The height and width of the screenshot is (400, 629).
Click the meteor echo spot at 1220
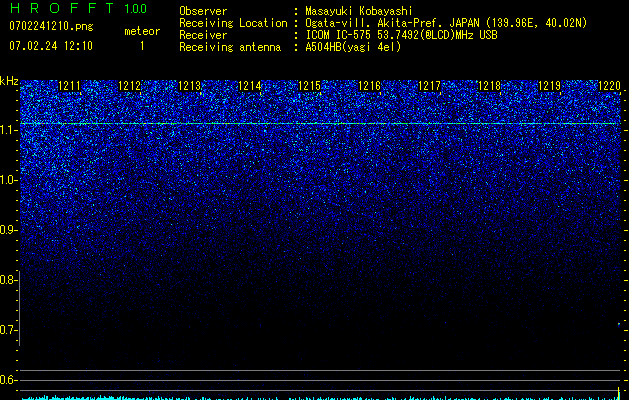pyautogui.click(x=619, y=324)
